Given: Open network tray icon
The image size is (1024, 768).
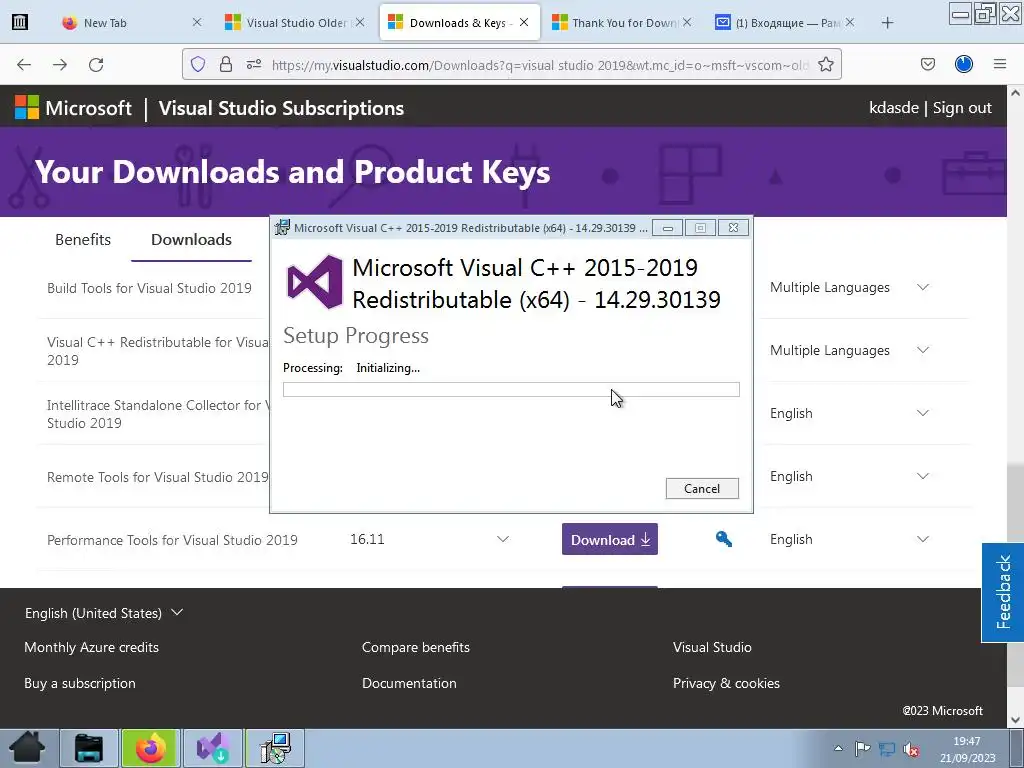Looking at the screenshot, I should pyautogui.click(x=887, y=749).
